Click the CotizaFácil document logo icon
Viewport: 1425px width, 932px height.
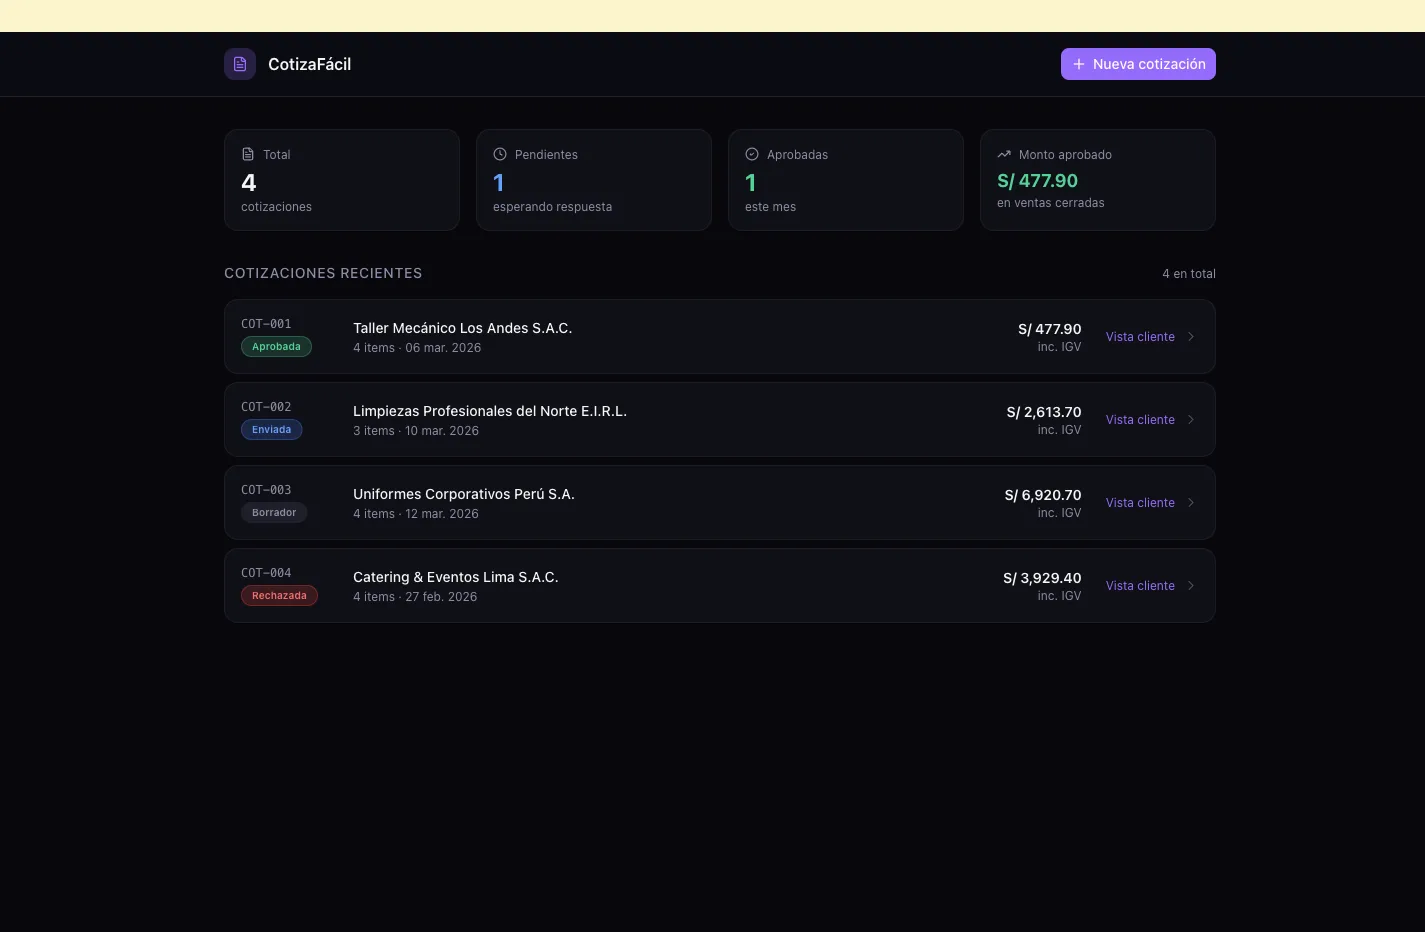click(x=239, y=63)
